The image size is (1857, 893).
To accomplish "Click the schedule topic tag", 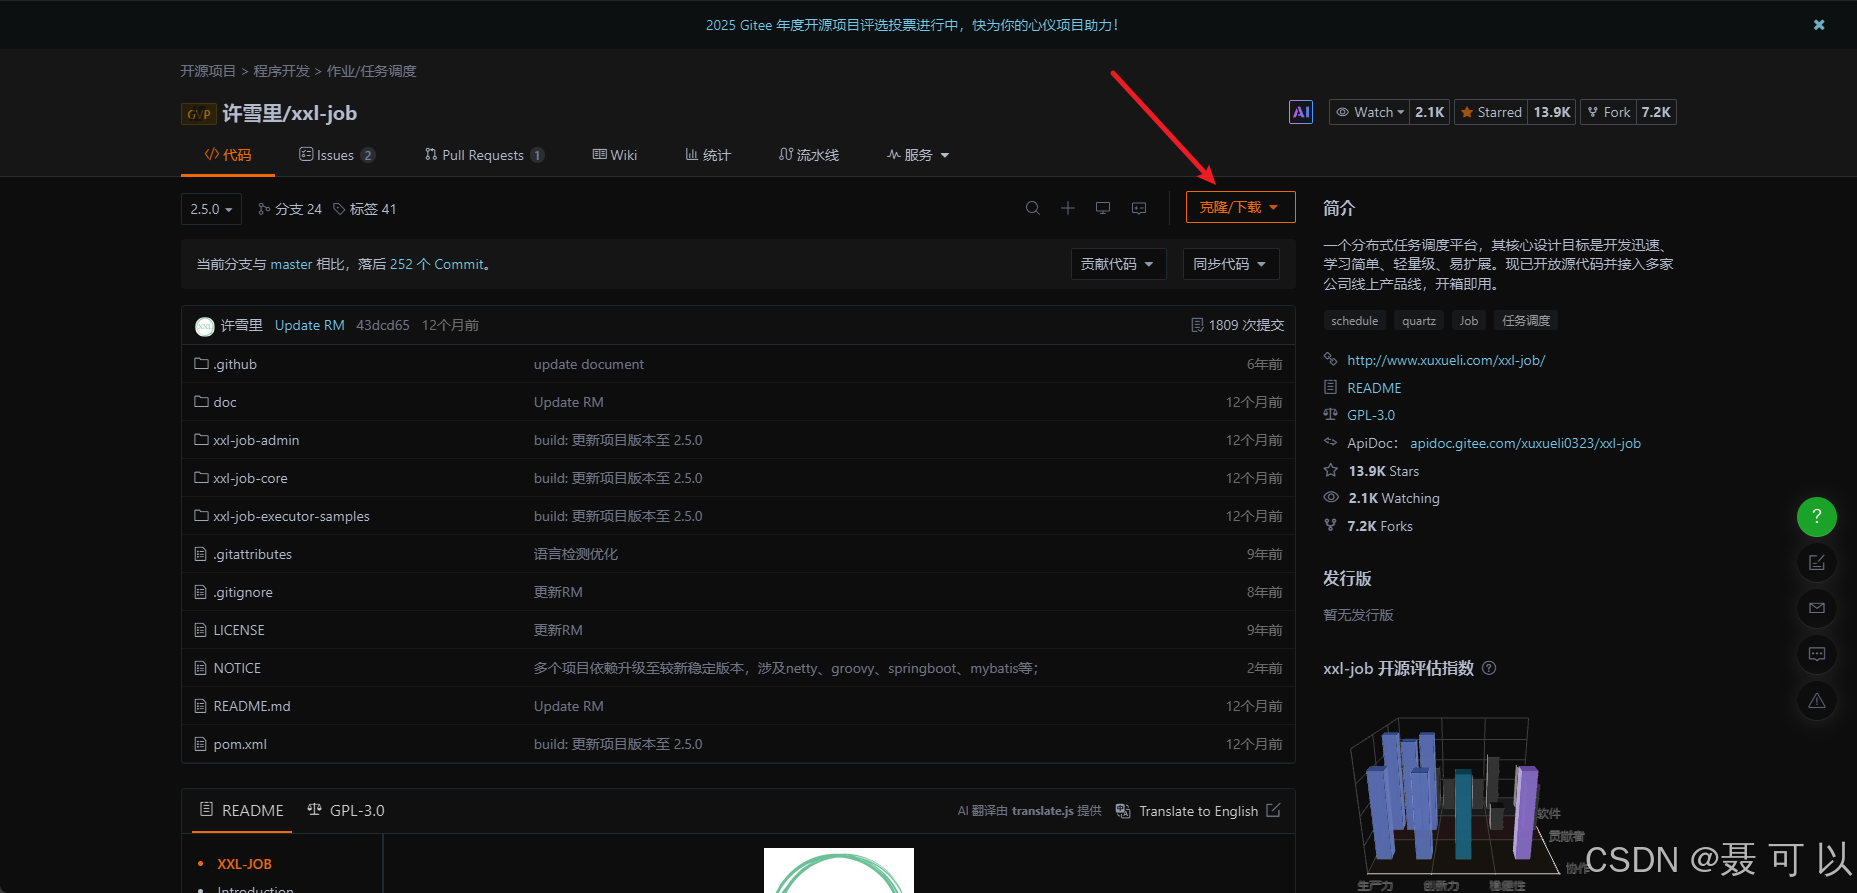I will 1355,321.
